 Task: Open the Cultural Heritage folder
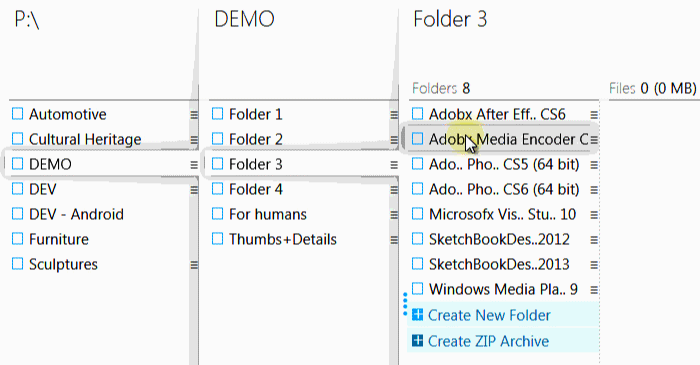point(85,139)
